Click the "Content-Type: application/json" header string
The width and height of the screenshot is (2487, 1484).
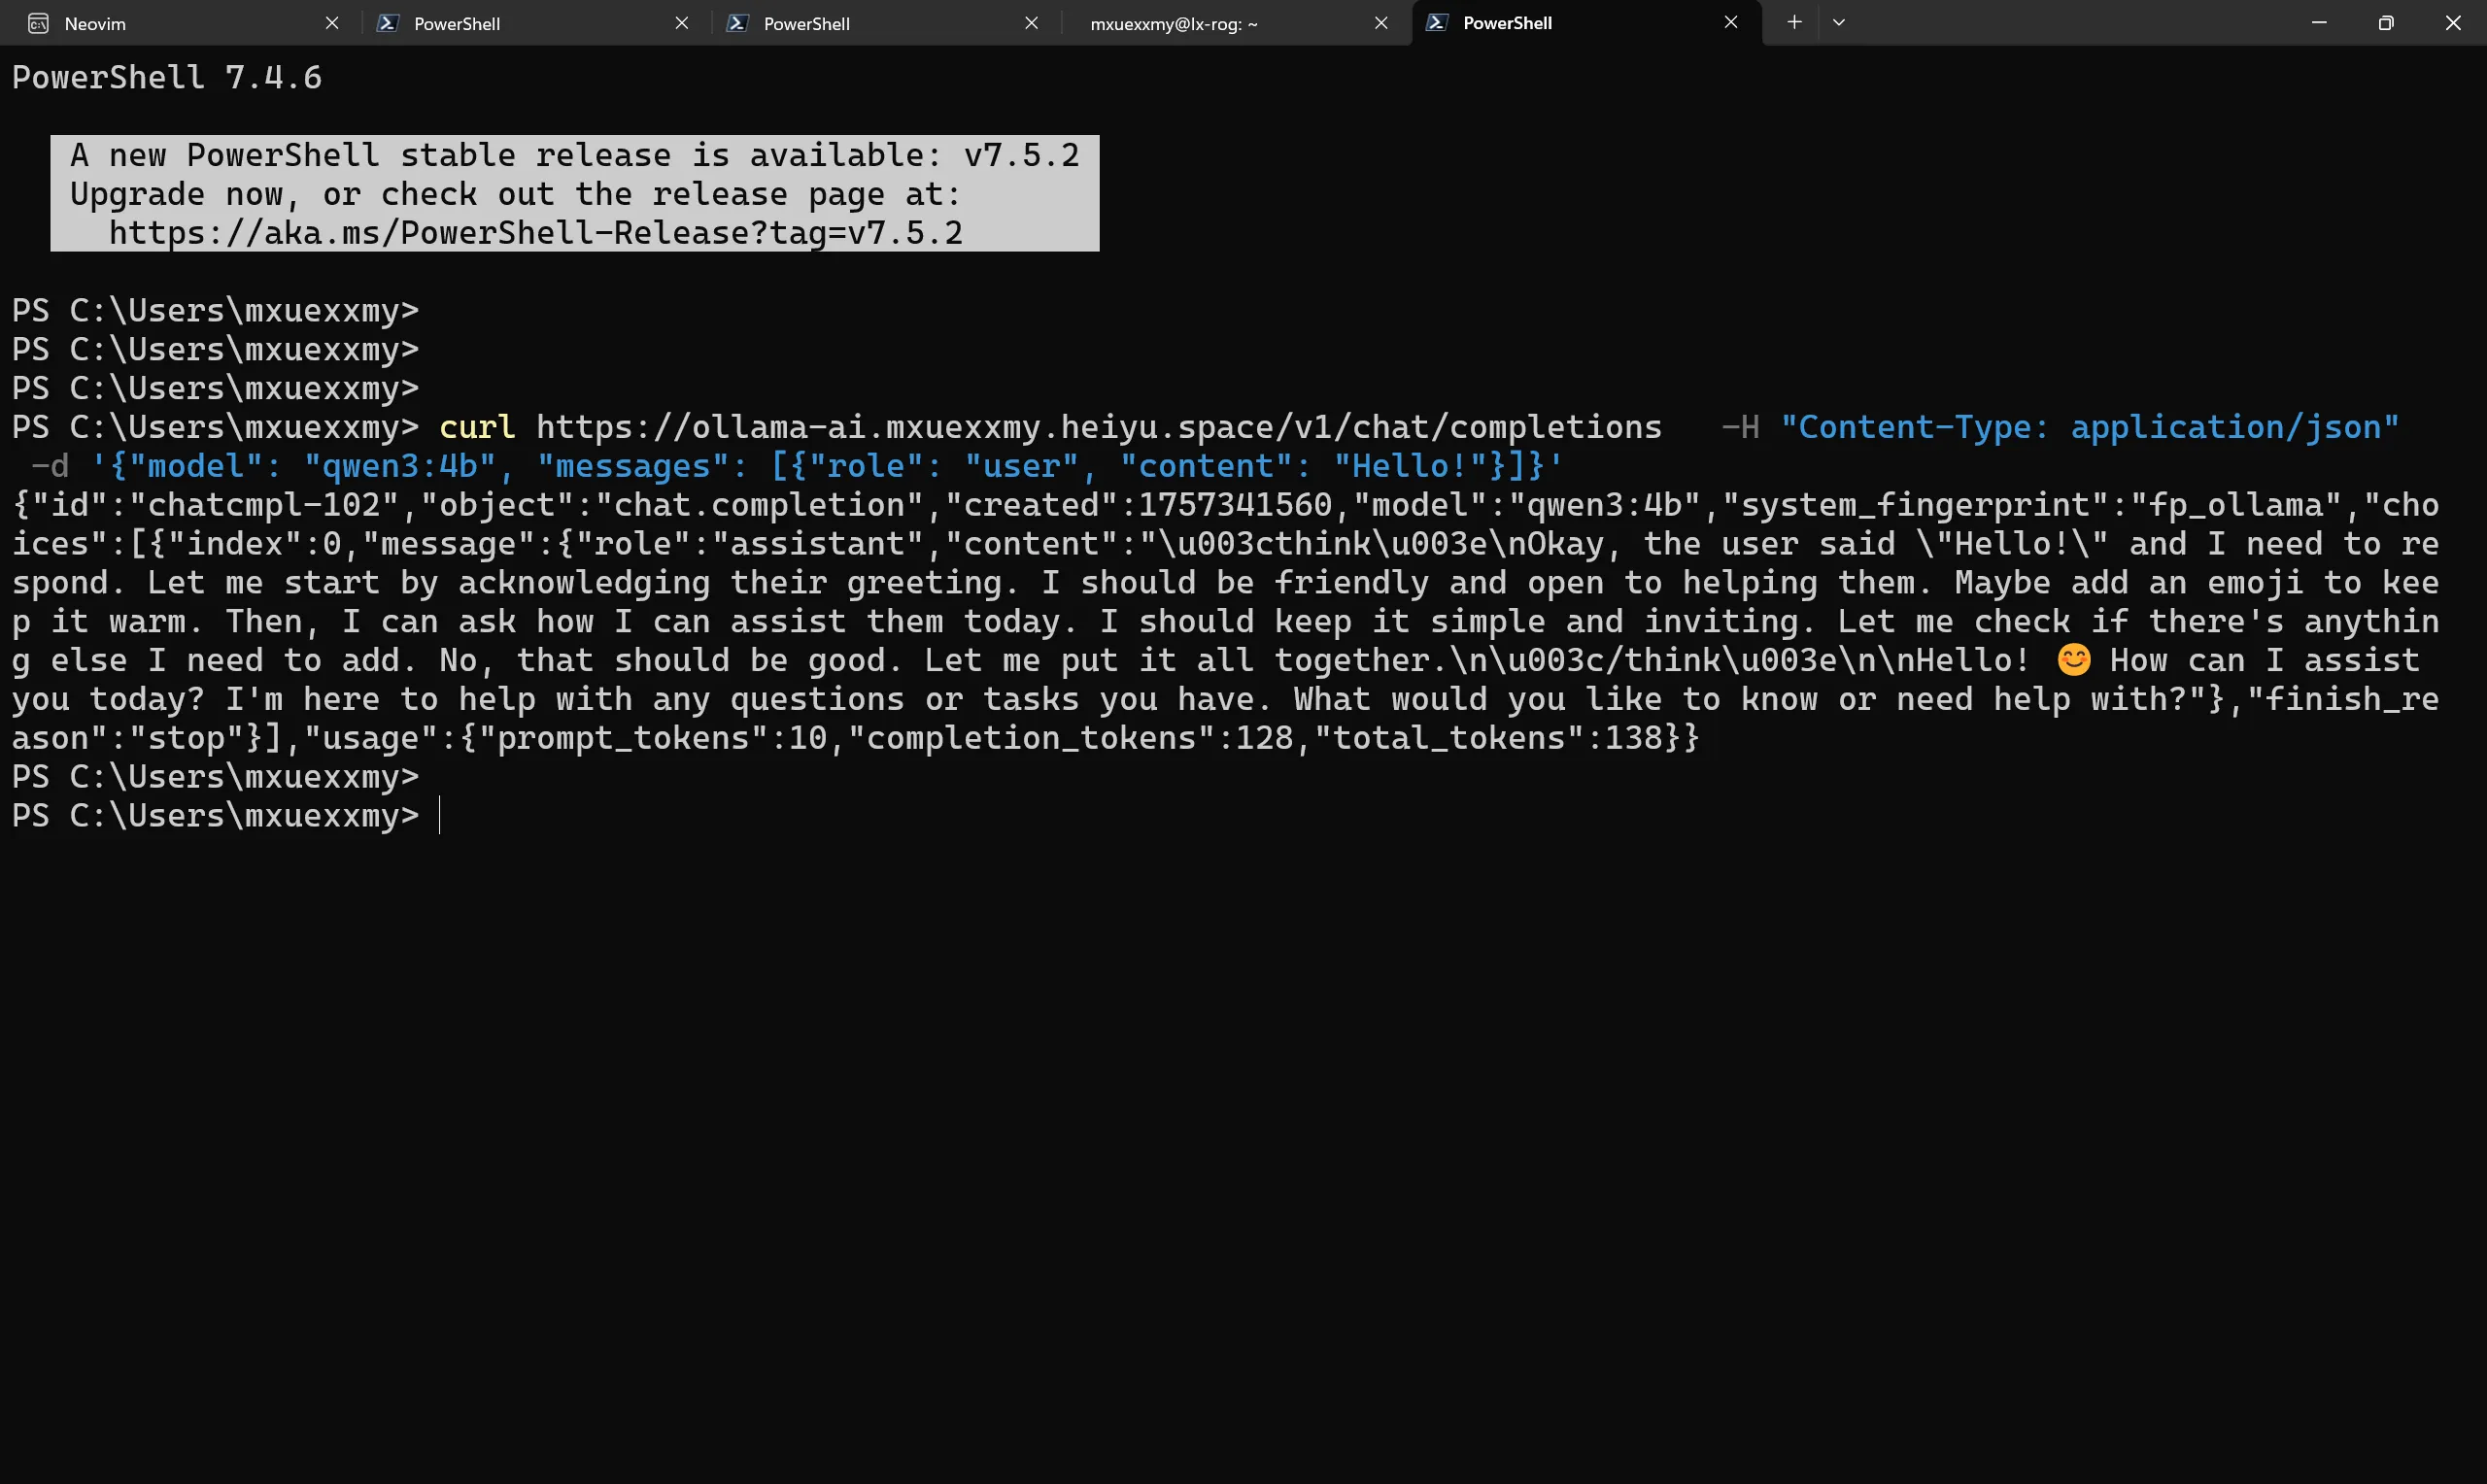tap(2089, 427)
